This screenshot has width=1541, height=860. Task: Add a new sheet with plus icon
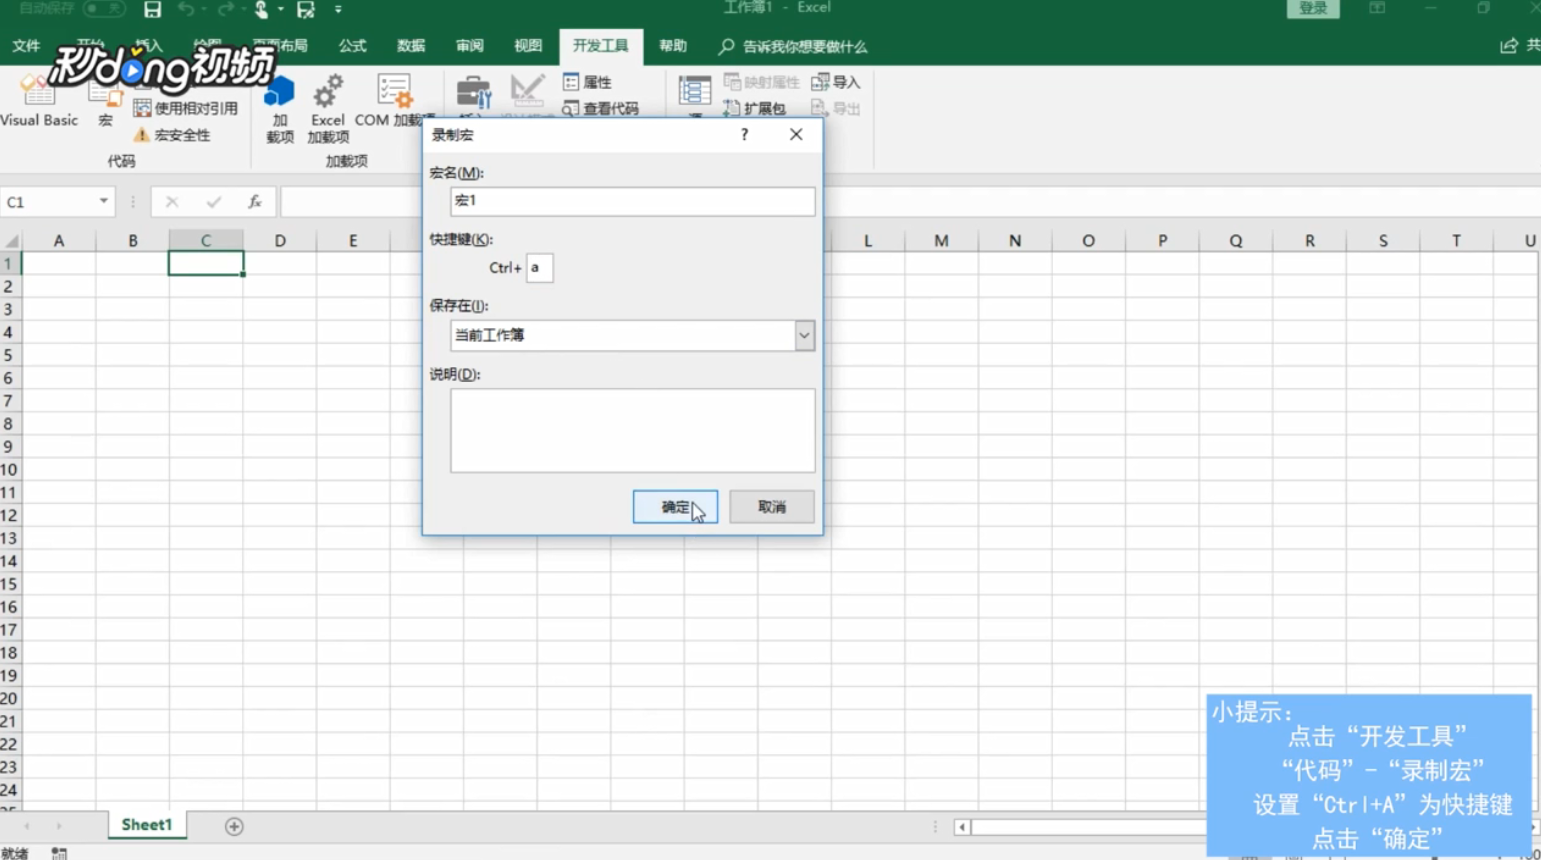tap(234, 826)
